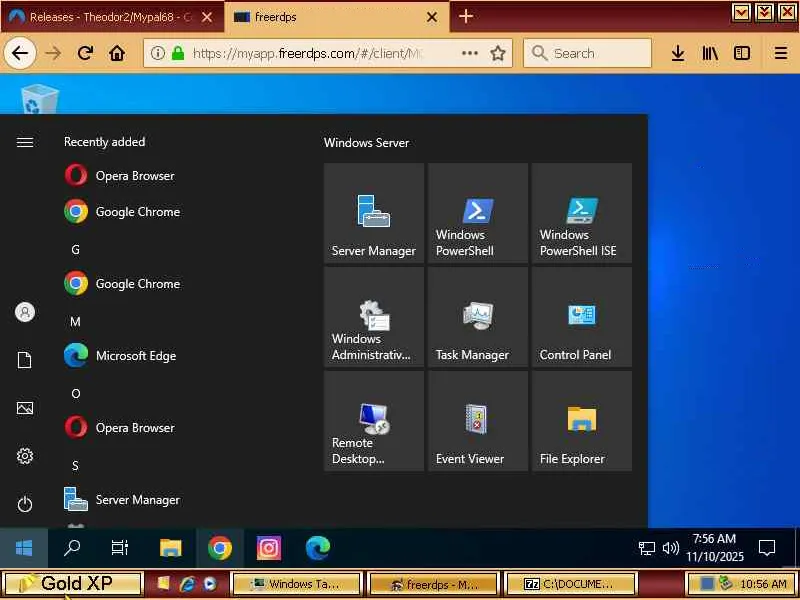
Task: Open Windows Administrative Tools tile
Action: 374,317
